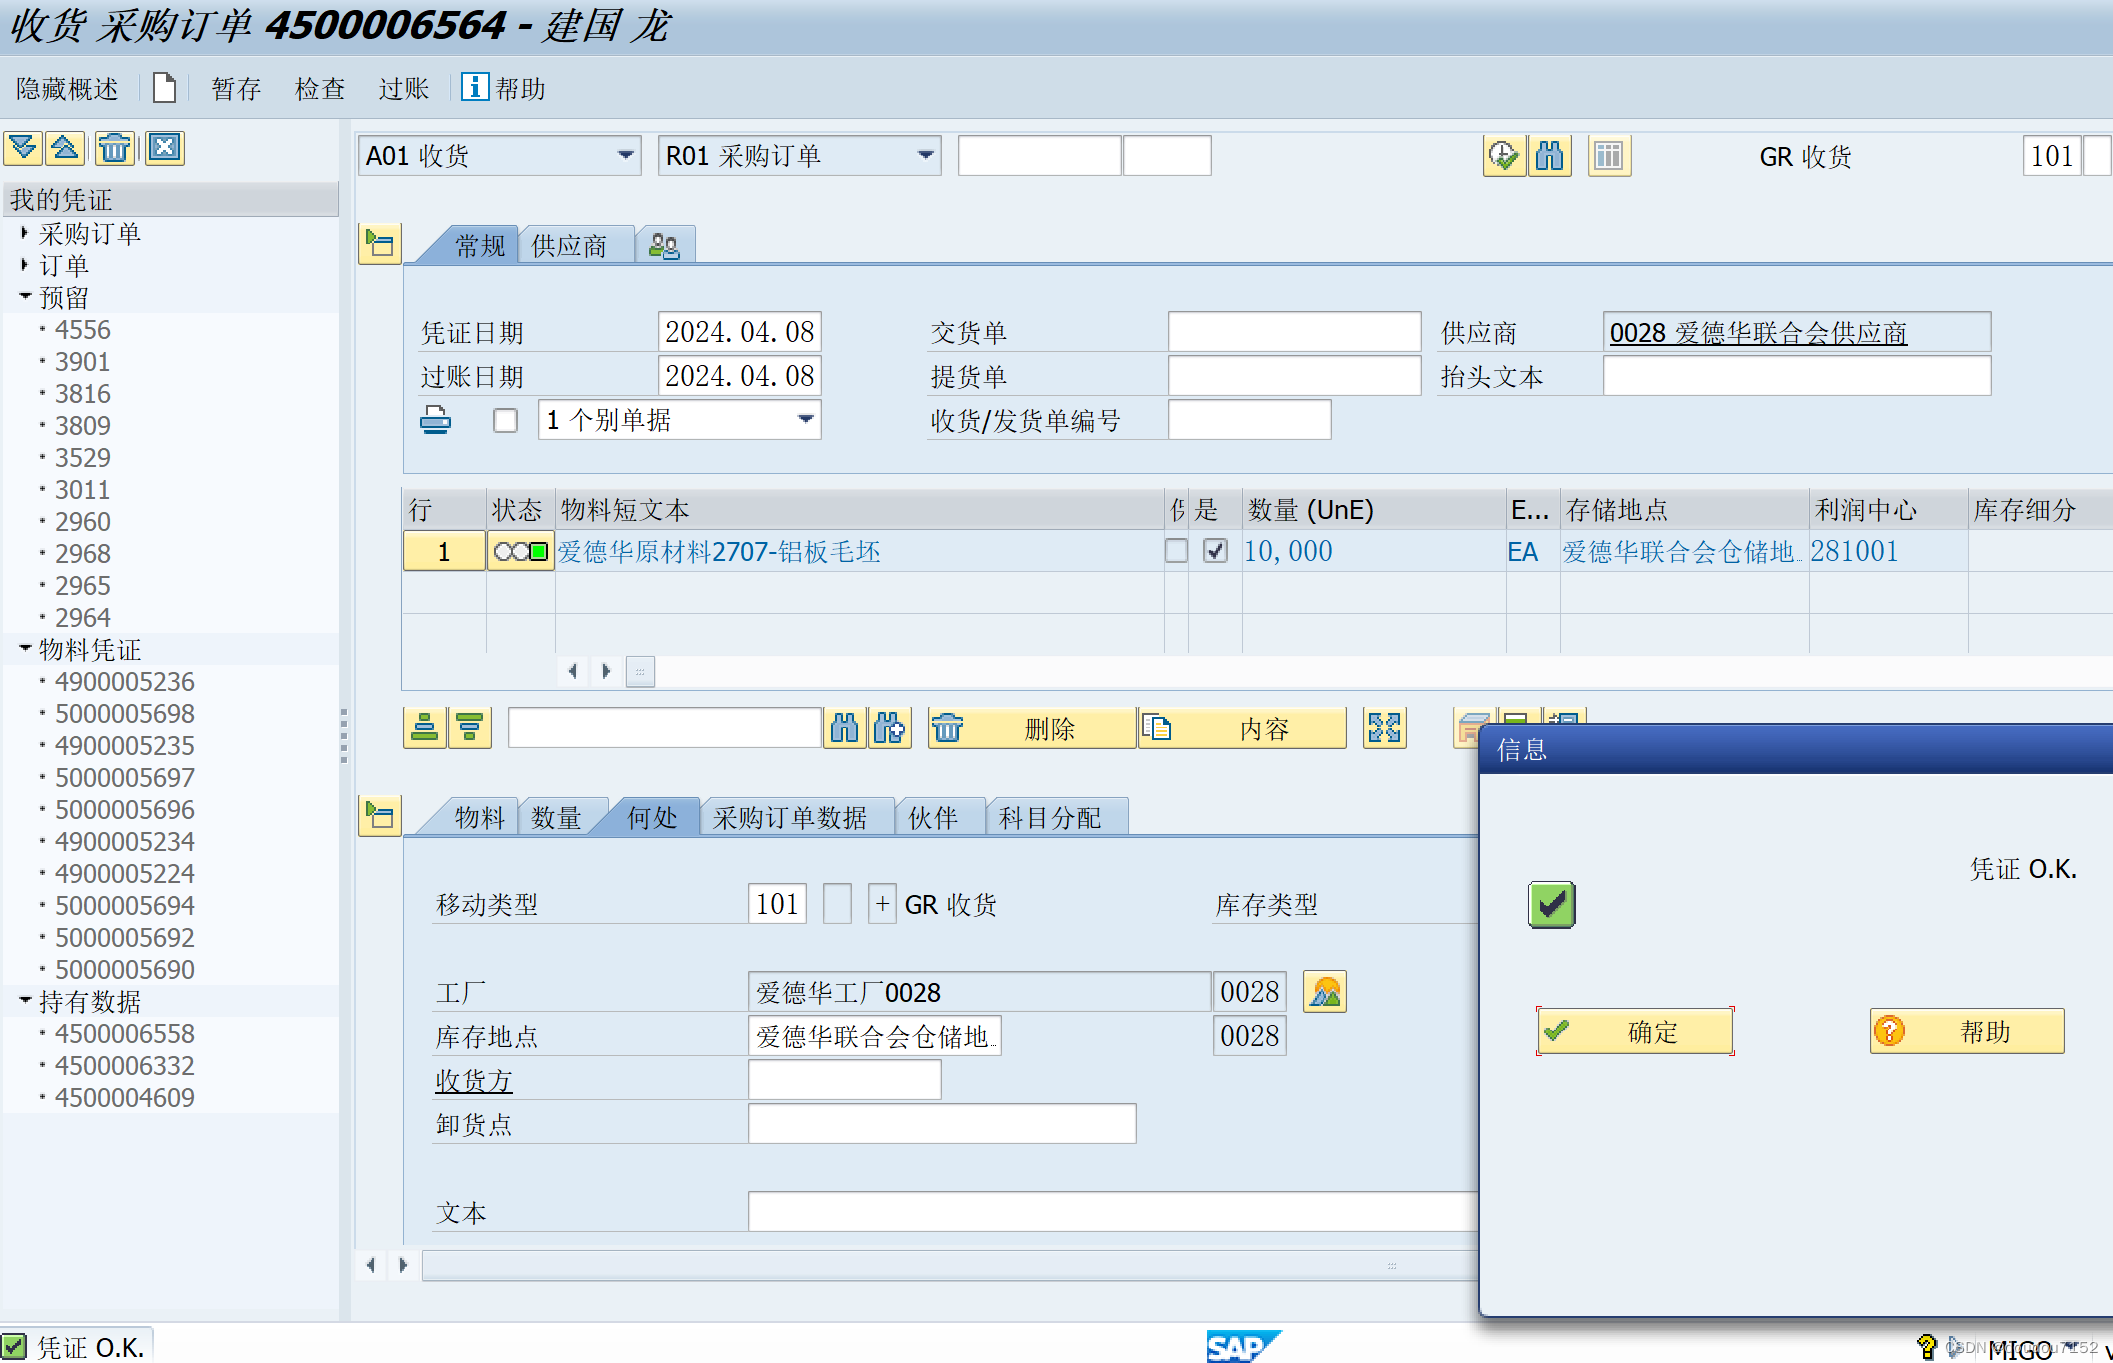This screenshot has height=1363, width=2113.
Task: Toggle the unchecked checkbox in item row 1
Action: click(1177, 551)
